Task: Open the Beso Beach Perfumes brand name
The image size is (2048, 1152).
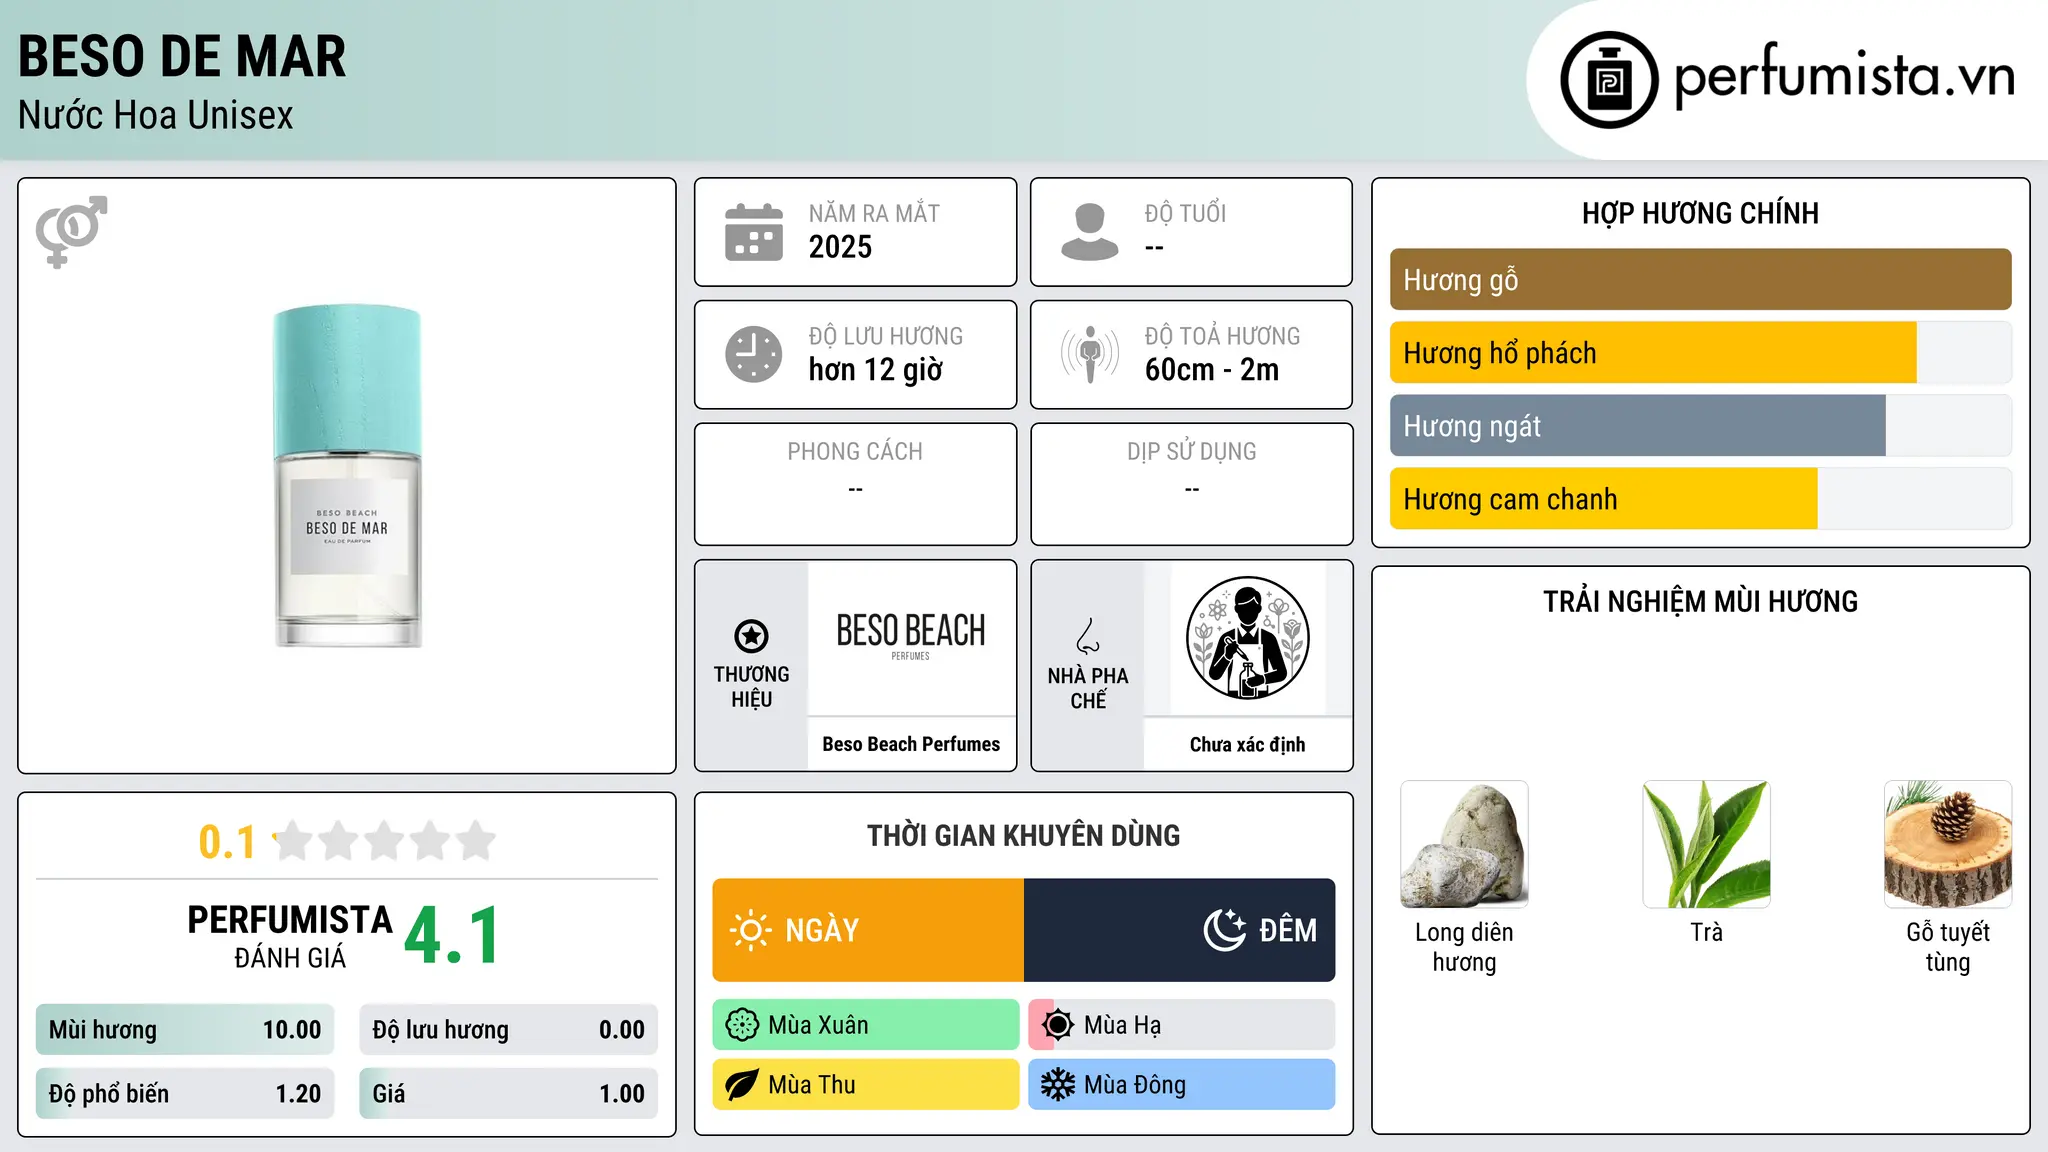Action: [x=911, y=744]
